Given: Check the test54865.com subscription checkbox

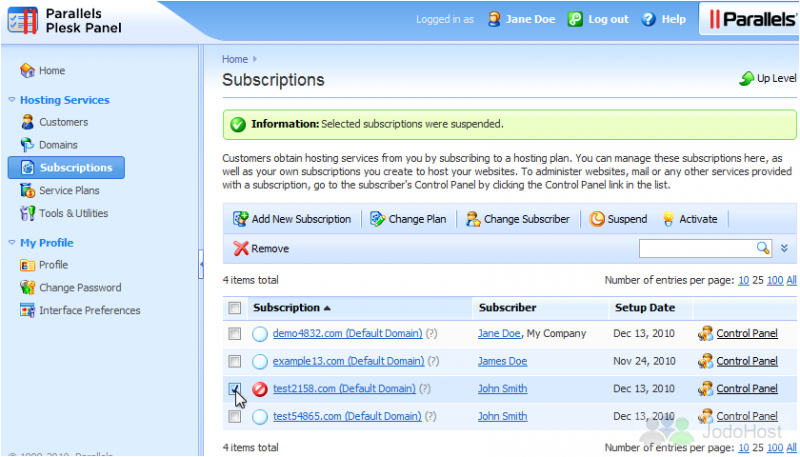Looking at the screenshot, I should point(234,417).
